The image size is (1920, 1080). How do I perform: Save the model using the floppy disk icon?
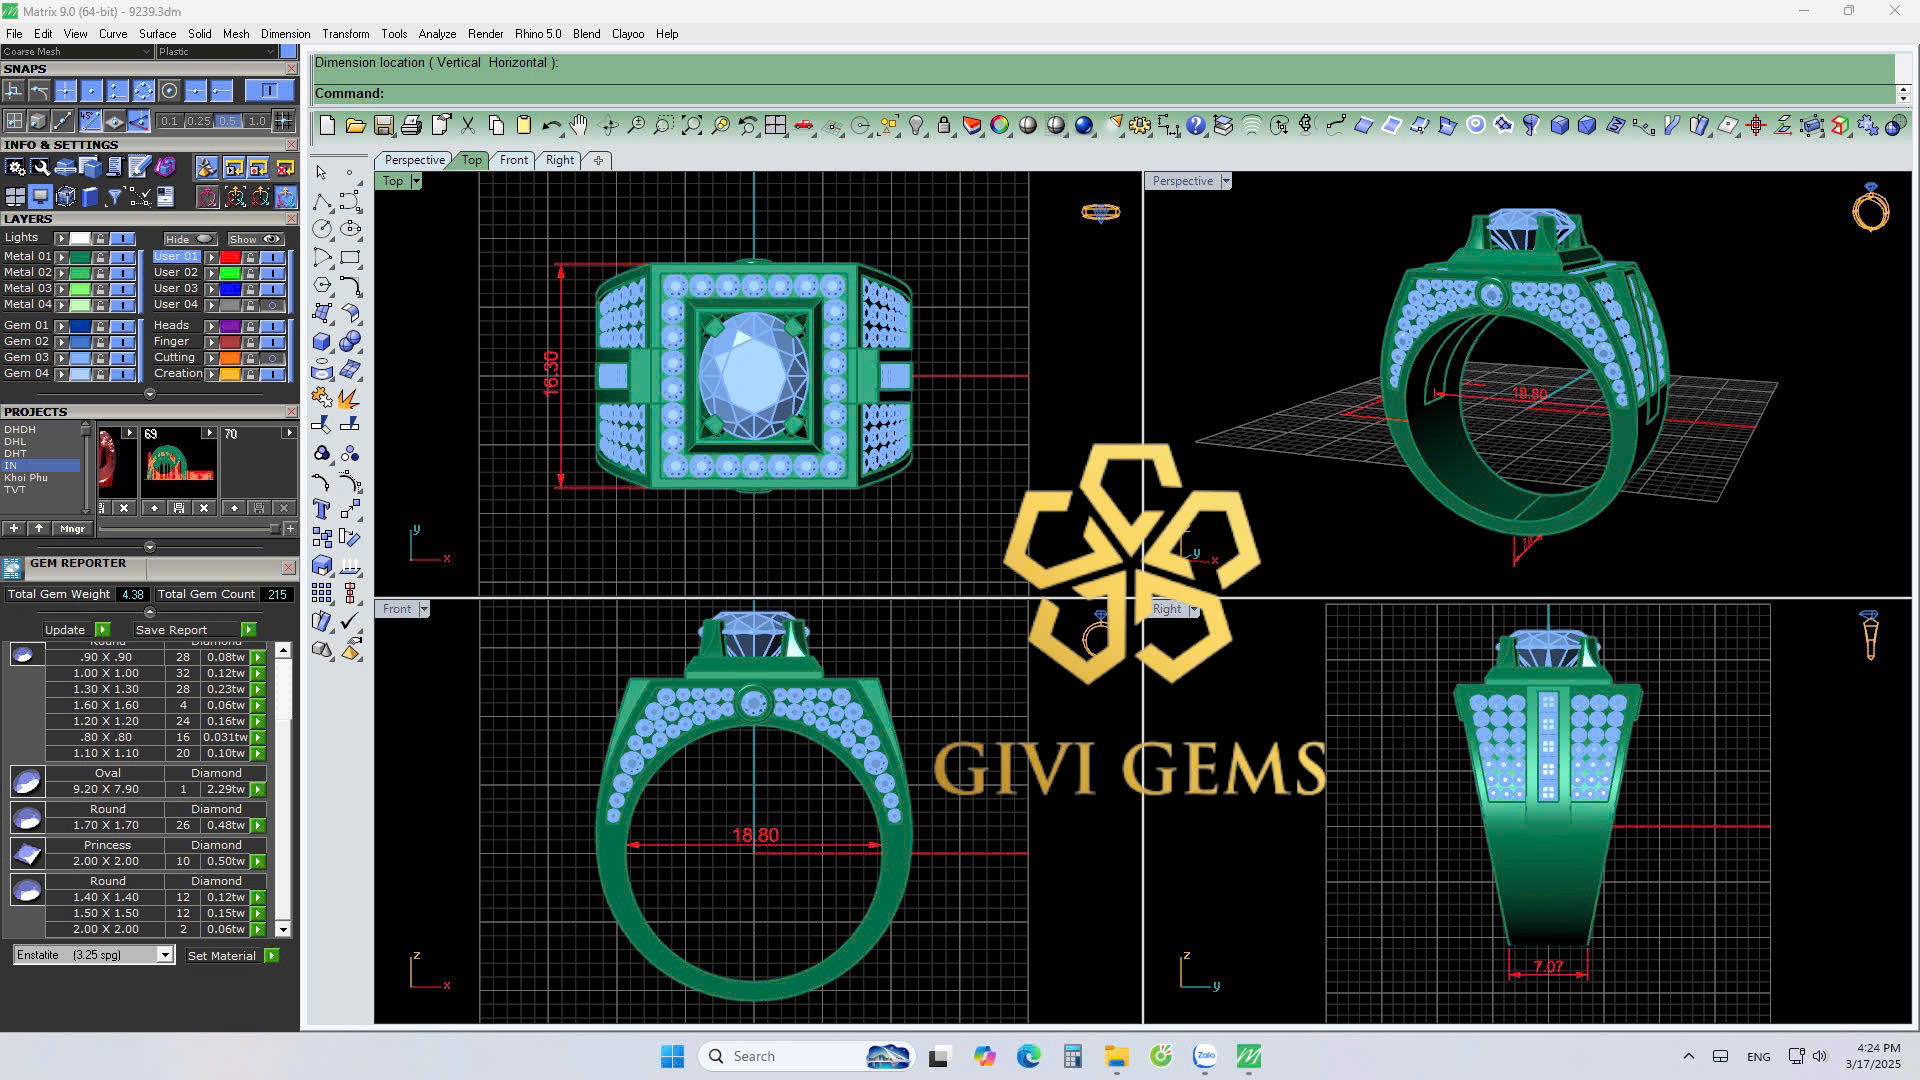click(x=383, y=125)
